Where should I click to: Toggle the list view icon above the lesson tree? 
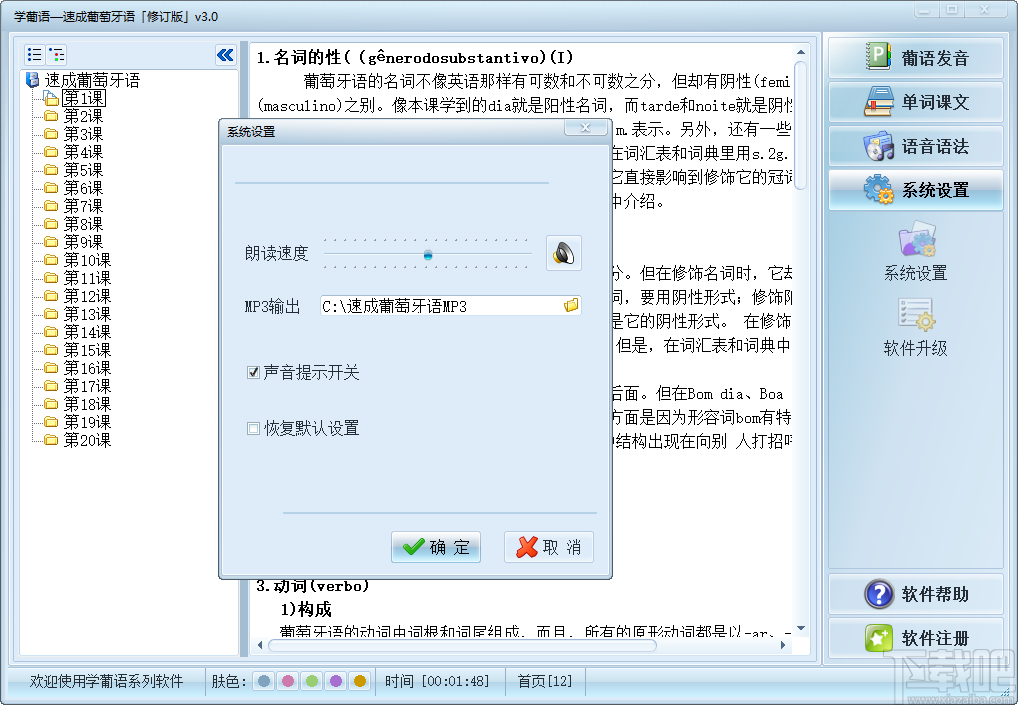(x=34, y=54)
